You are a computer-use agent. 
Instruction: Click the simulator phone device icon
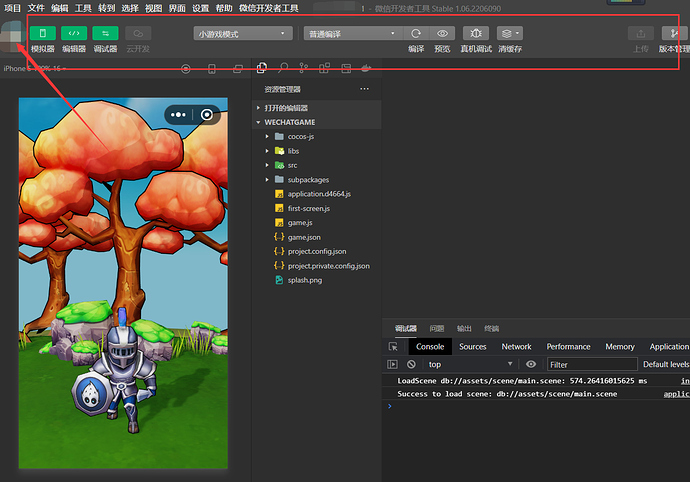[212, 69]
